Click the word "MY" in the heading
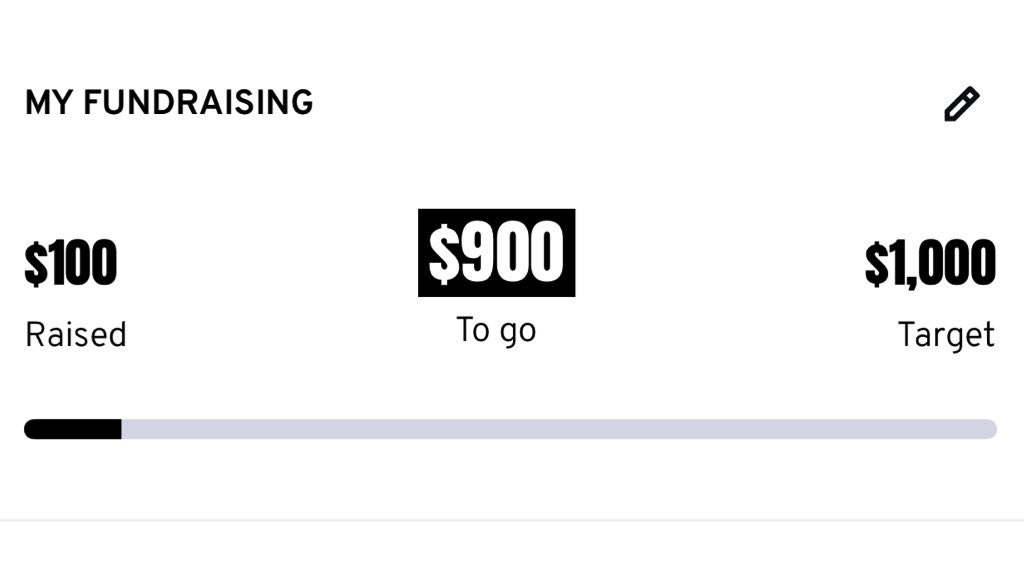The width and height of the screenshot is (1024, 576). click(x=49, y=103)
